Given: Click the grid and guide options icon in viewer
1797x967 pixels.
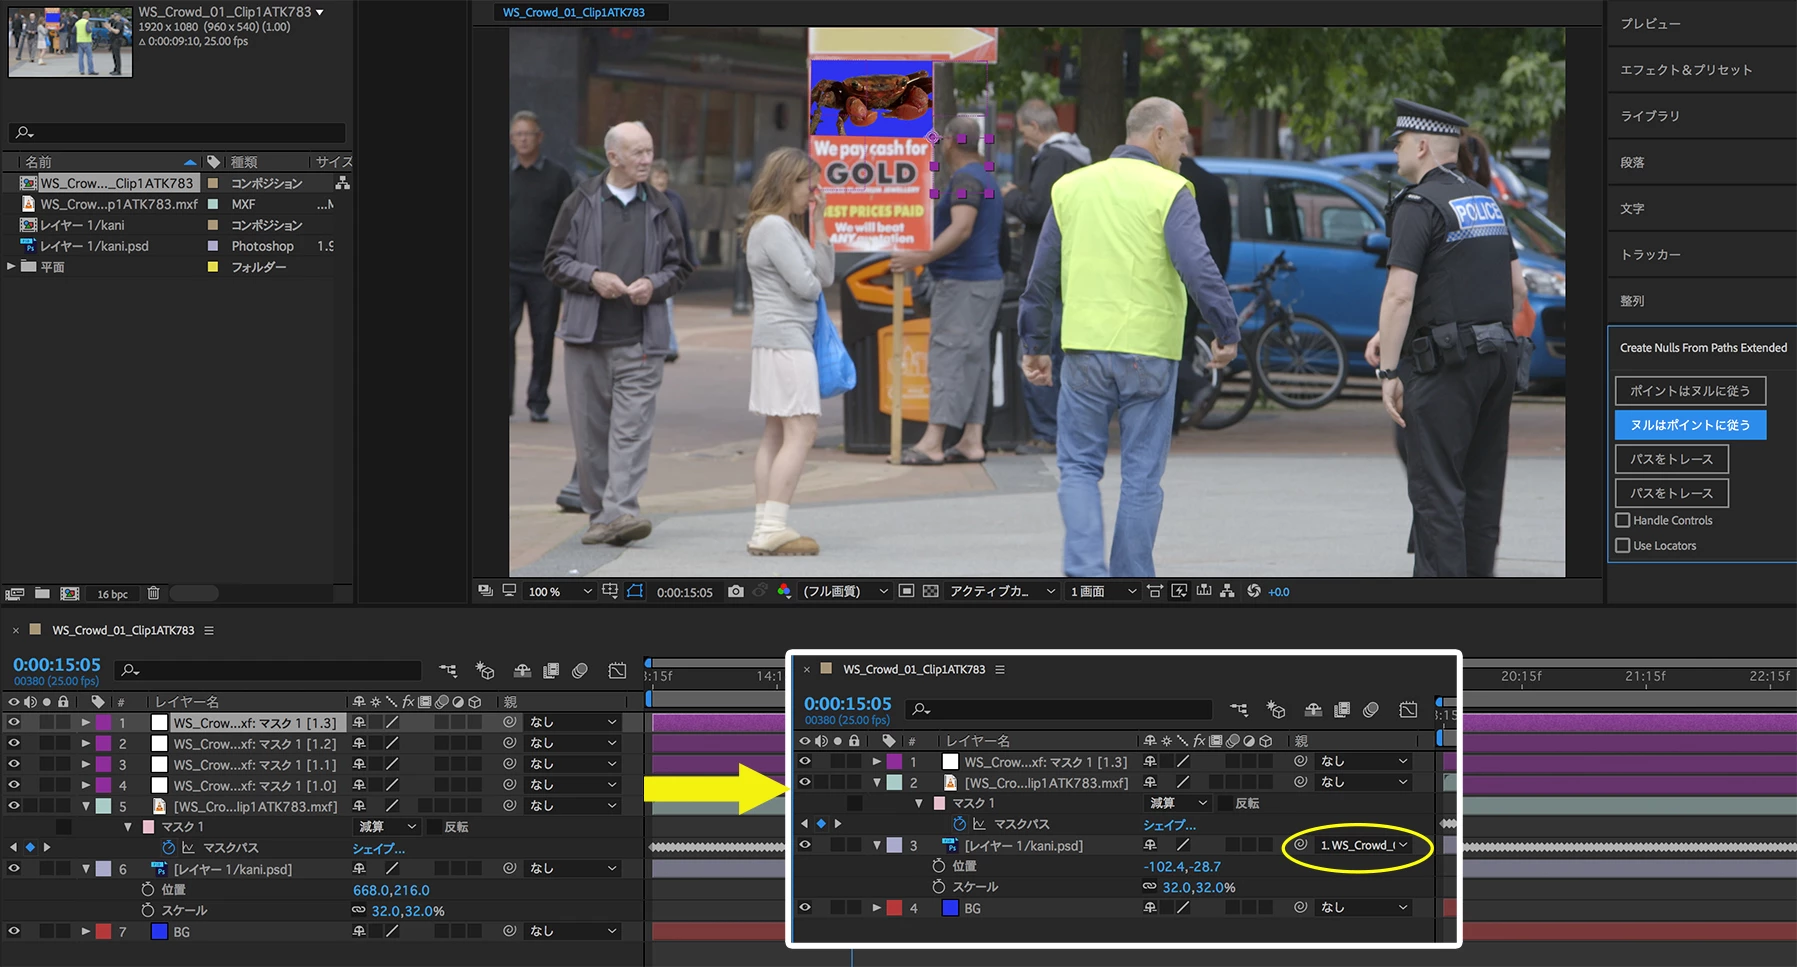Looking at the screenshot, I should coord(610,591).
